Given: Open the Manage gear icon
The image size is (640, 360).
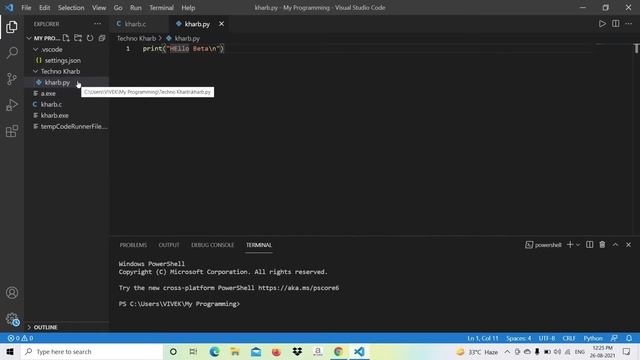Looking at the screenshot, I should [12, 318].
